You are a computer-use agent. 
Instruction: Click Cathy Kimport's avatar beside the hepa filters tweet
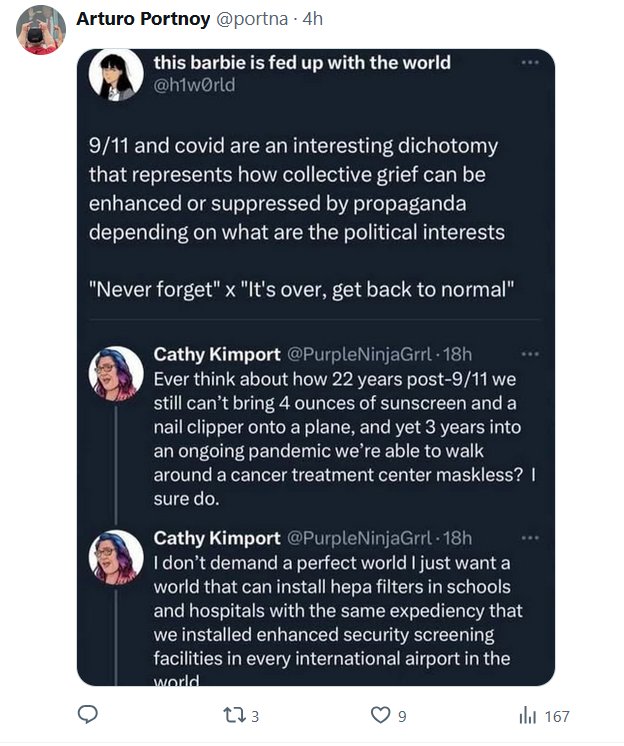pos(117,557)
